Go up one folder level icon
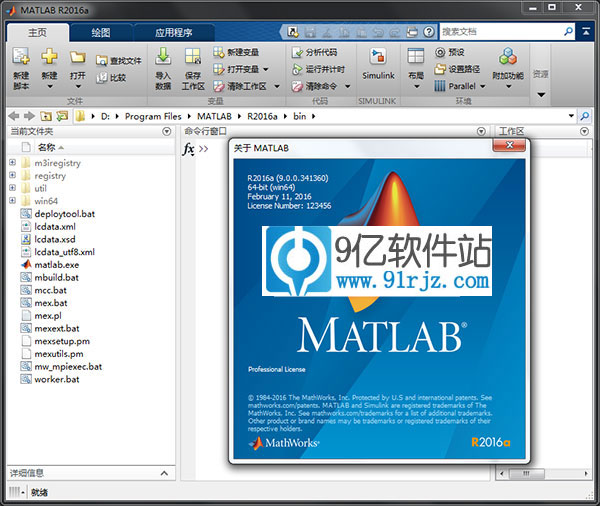The height and width of the screenshot is (506, 600). (46, 116)
